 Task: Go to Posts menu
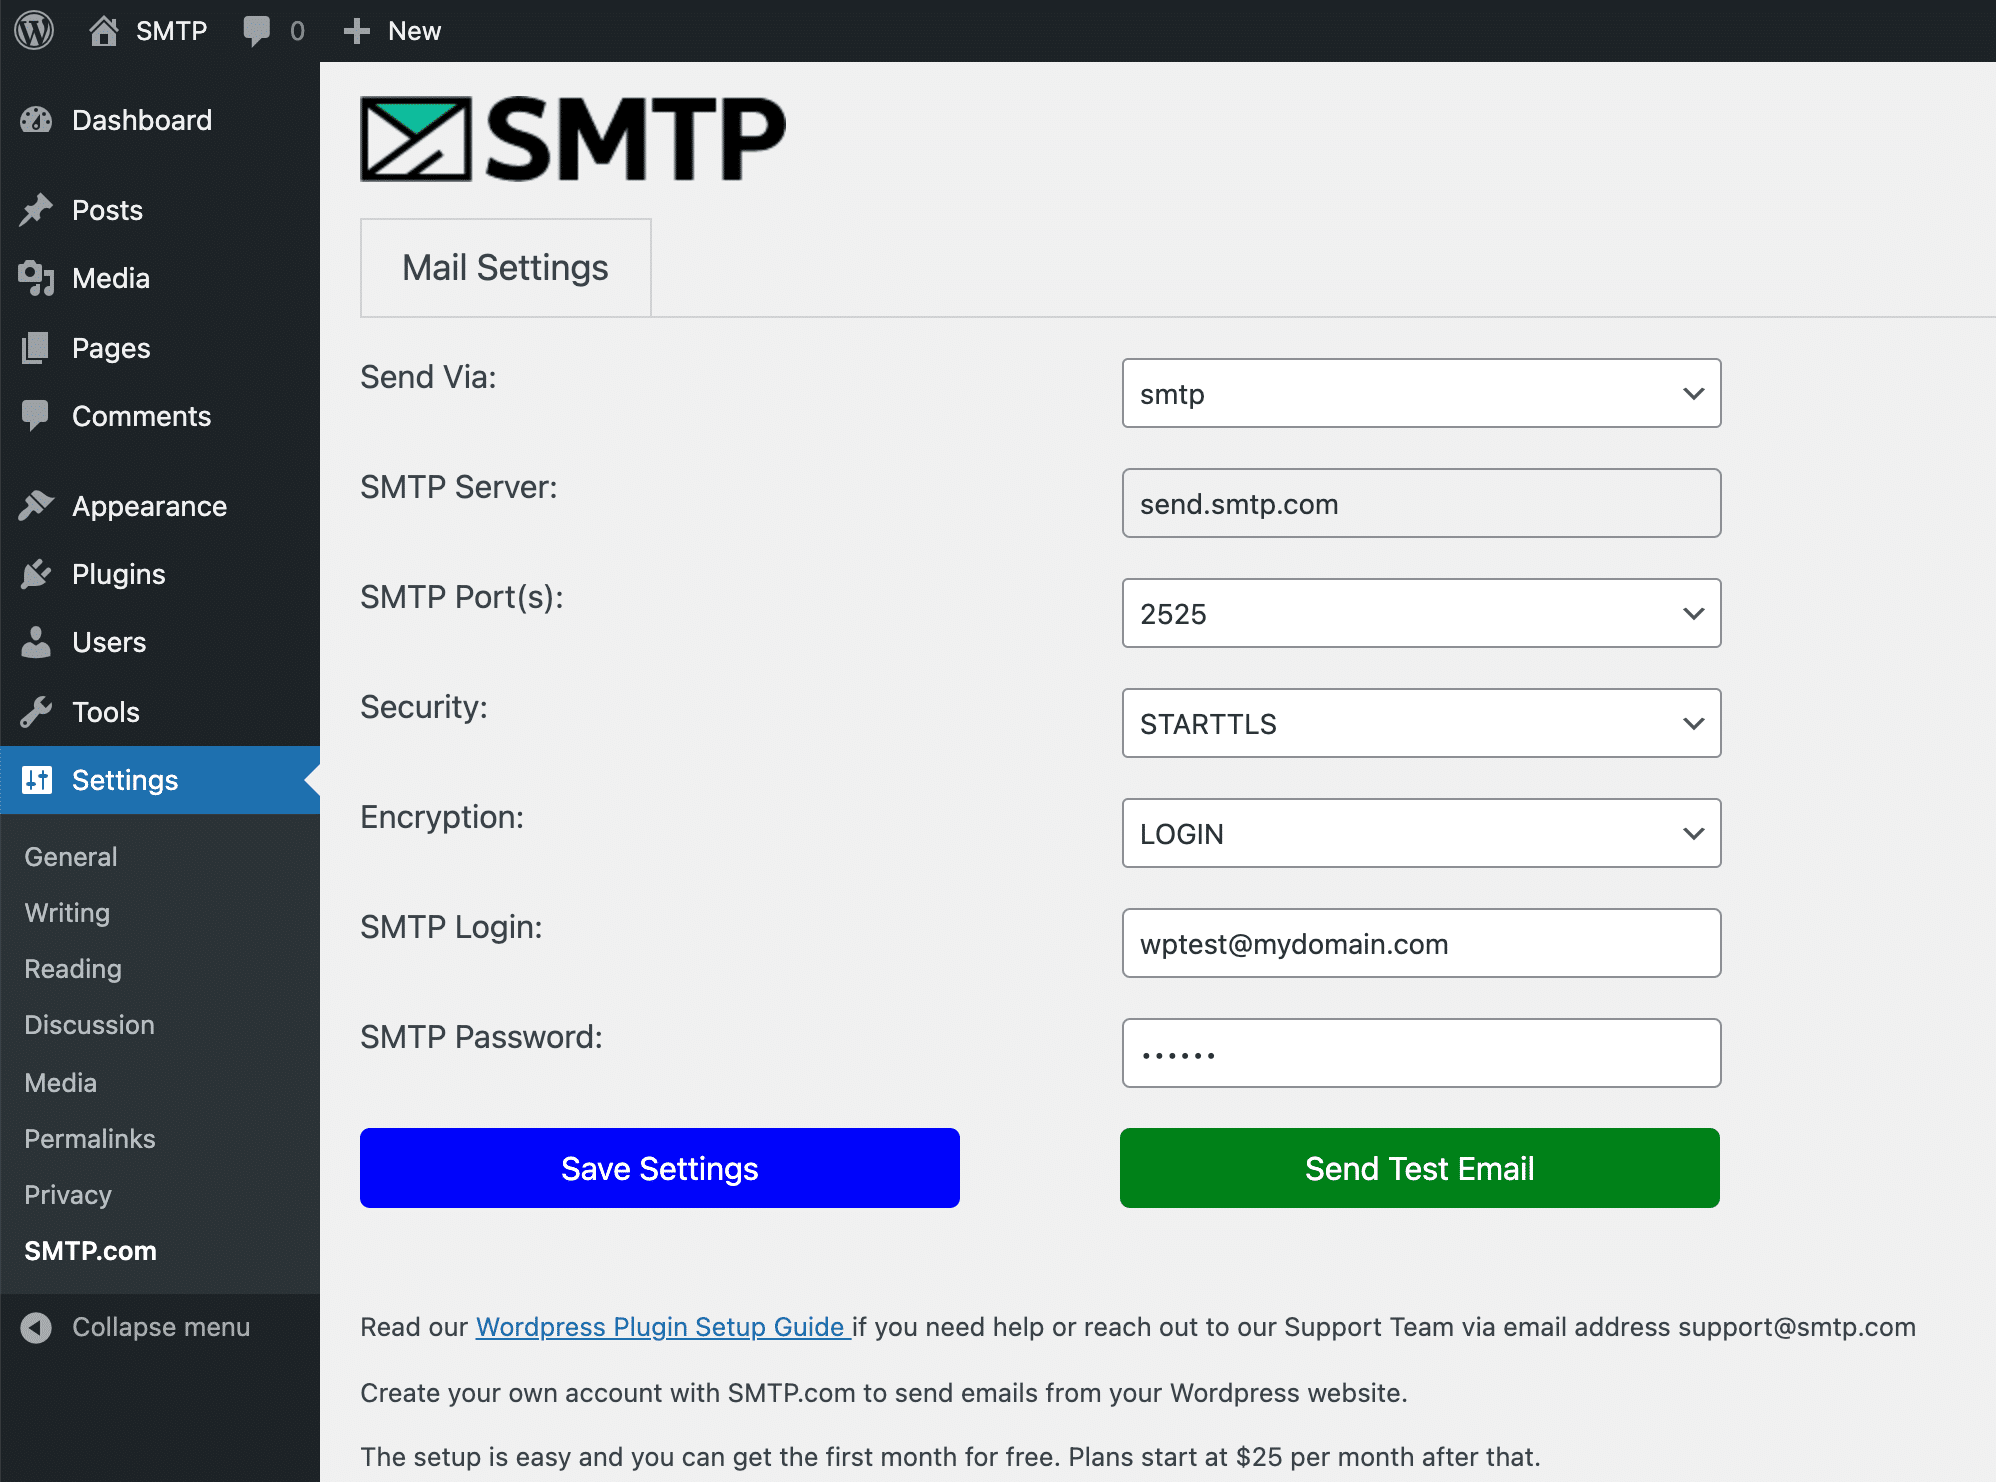[x=160, y=210]
